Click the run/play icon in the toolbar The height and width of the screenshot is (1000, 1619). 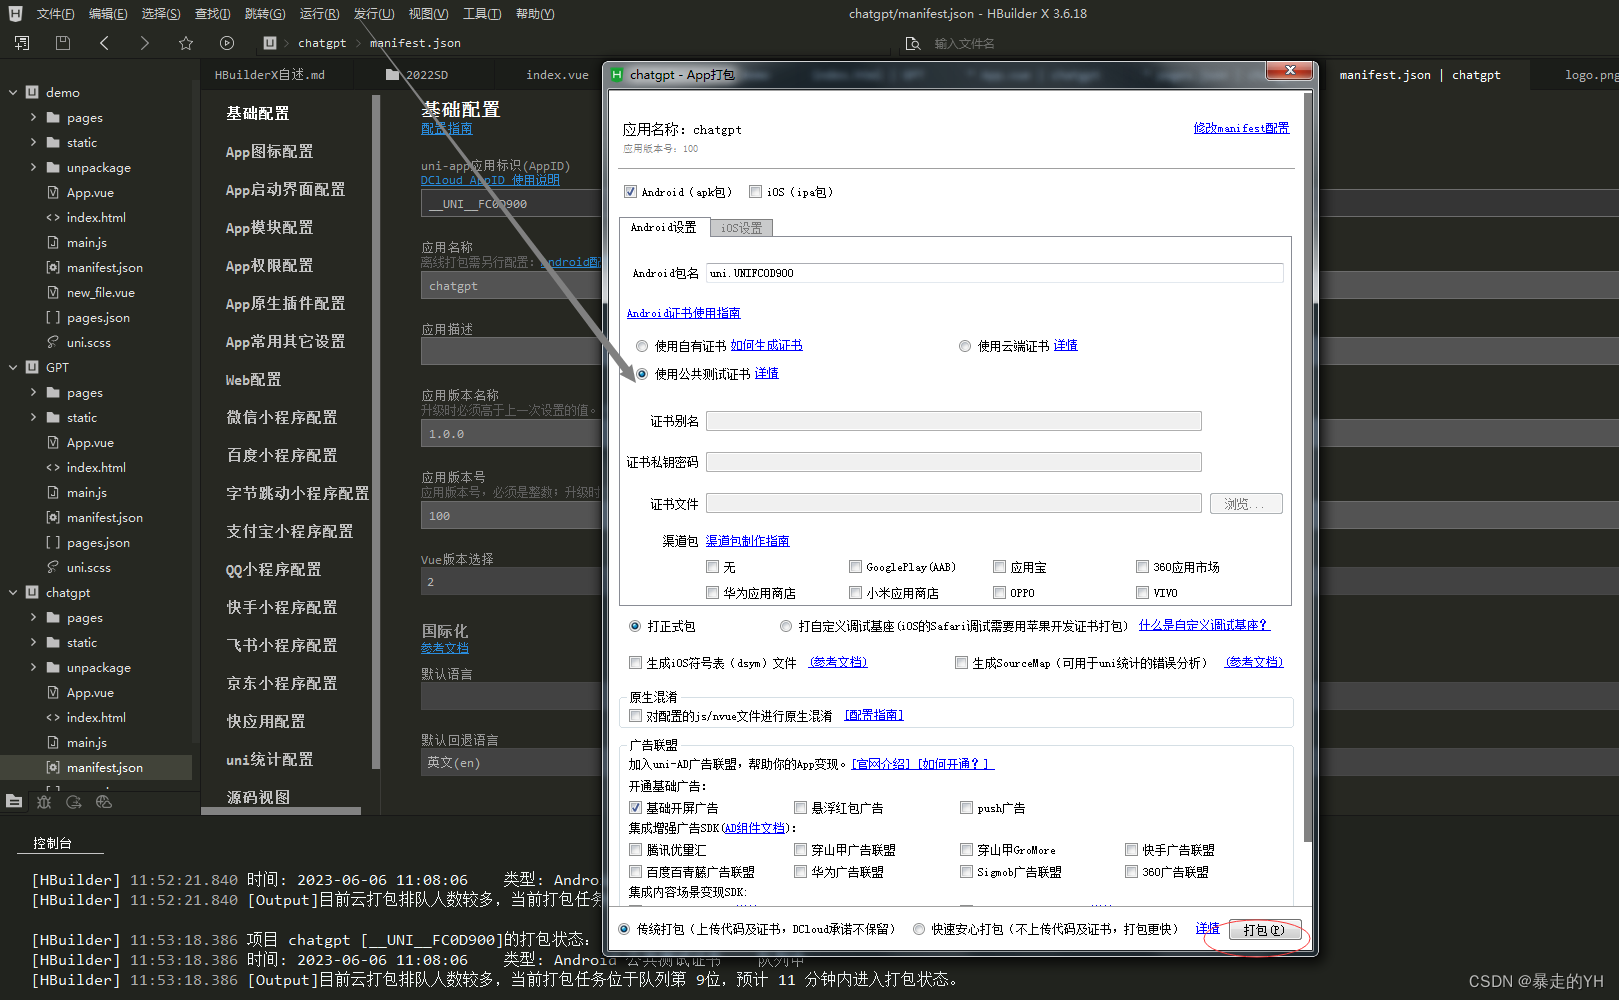[x=226, y=43]
